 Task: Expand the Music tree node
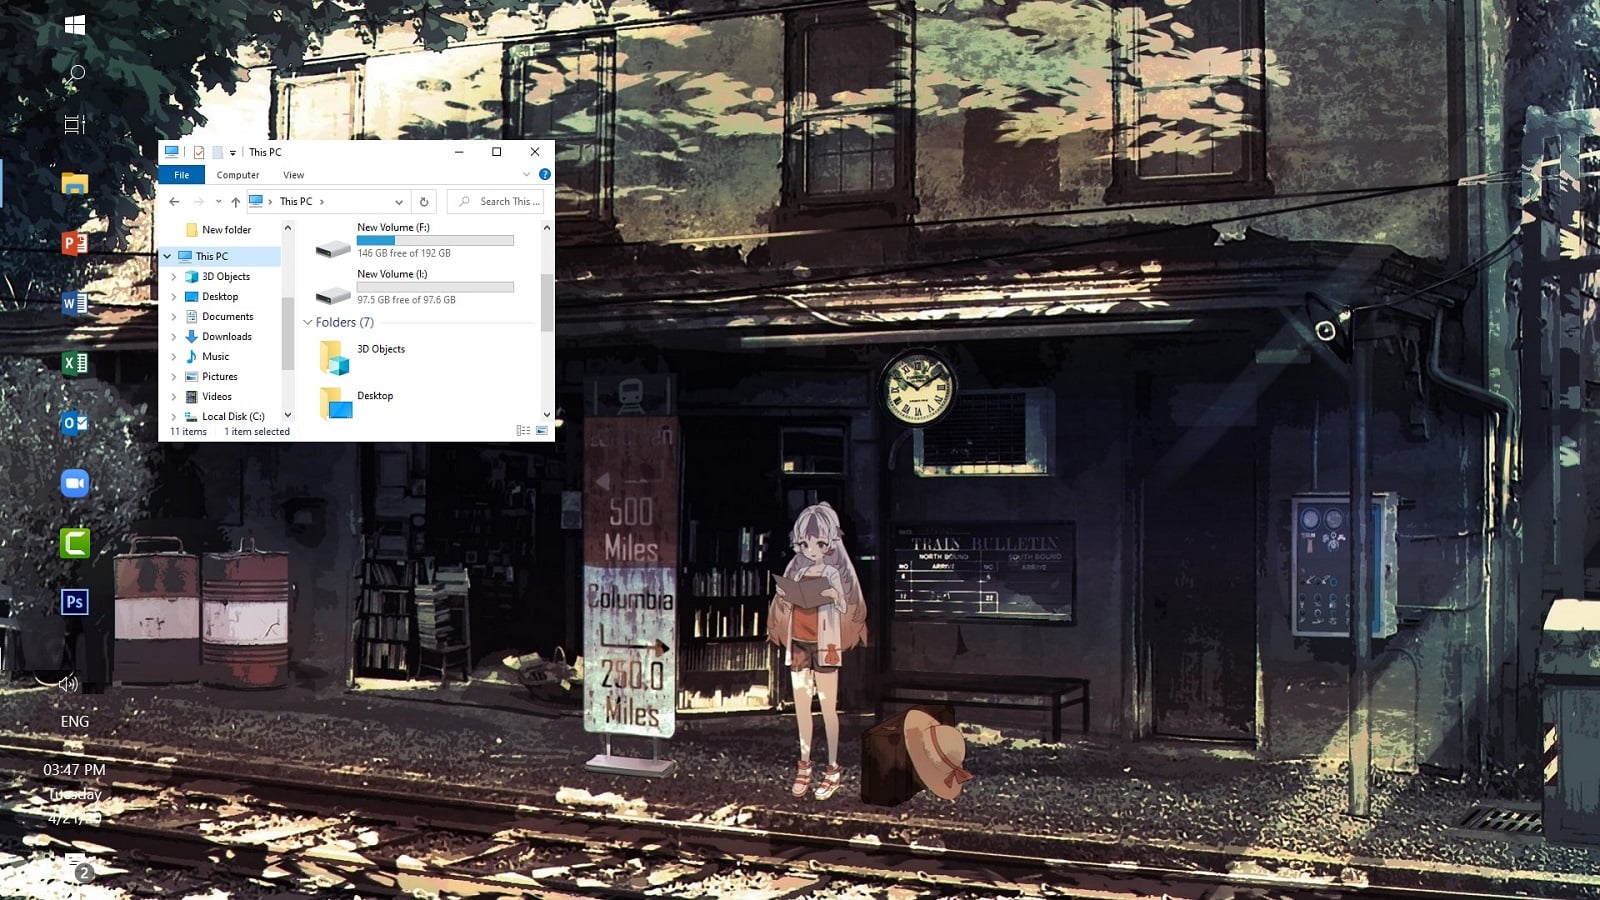pos(174,357)
